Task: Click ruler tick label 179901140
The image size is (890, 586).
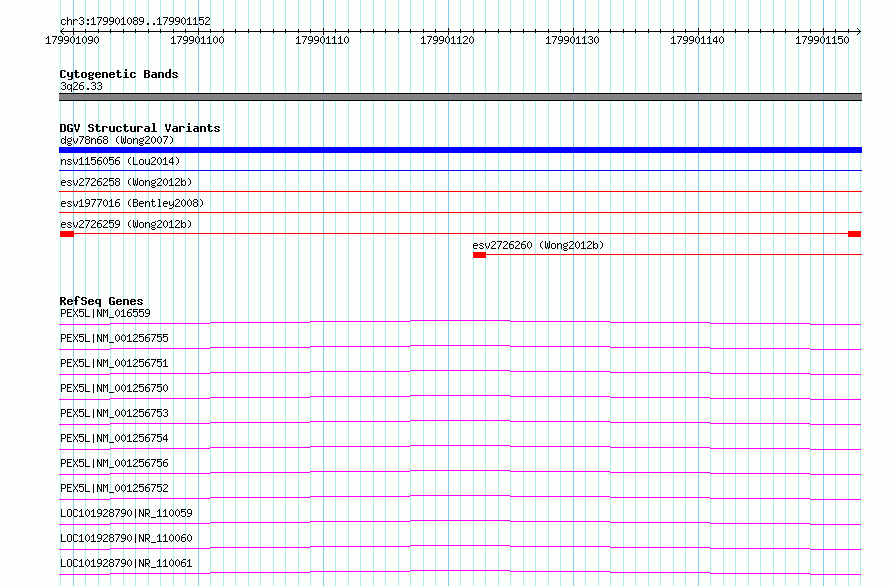Action: click(697, 40)
